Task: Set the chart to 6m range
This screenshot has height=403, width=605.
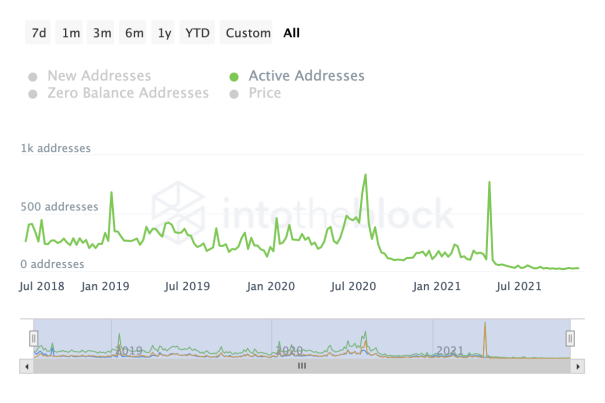Action: tap(134, 33)
